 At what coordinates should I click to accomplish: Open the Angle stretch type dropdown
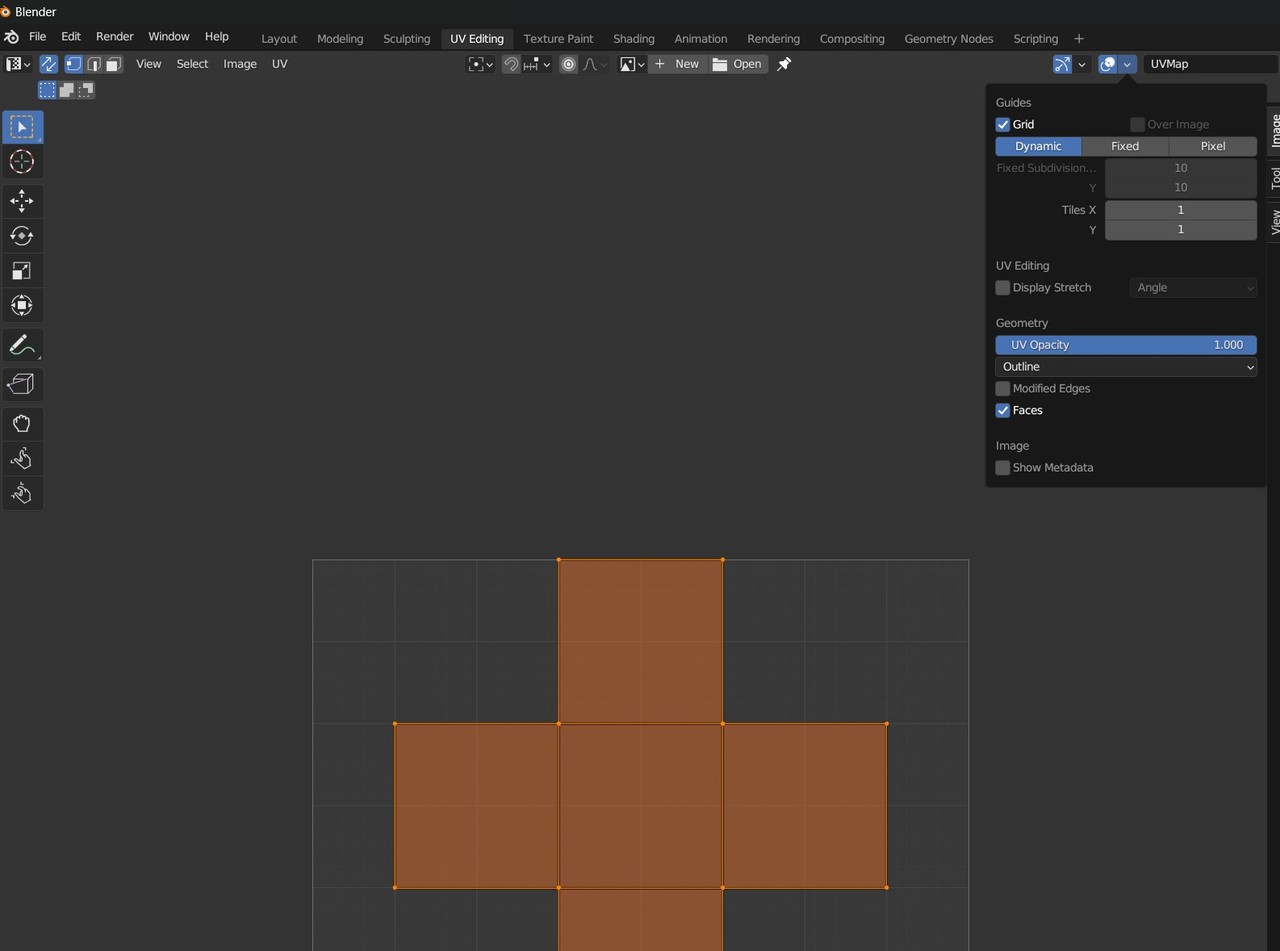[1193, 288]
